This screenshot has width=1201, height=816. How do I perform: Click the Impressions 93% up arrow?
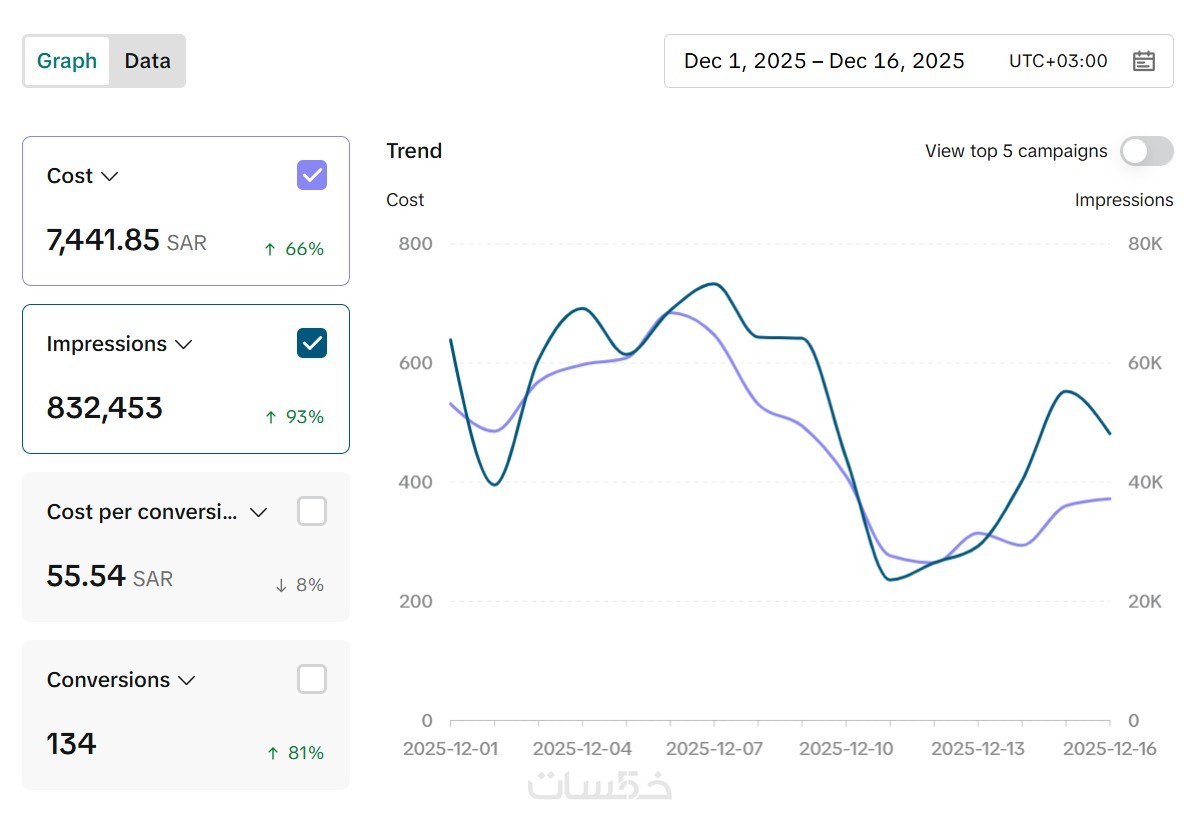coord(270,417)
